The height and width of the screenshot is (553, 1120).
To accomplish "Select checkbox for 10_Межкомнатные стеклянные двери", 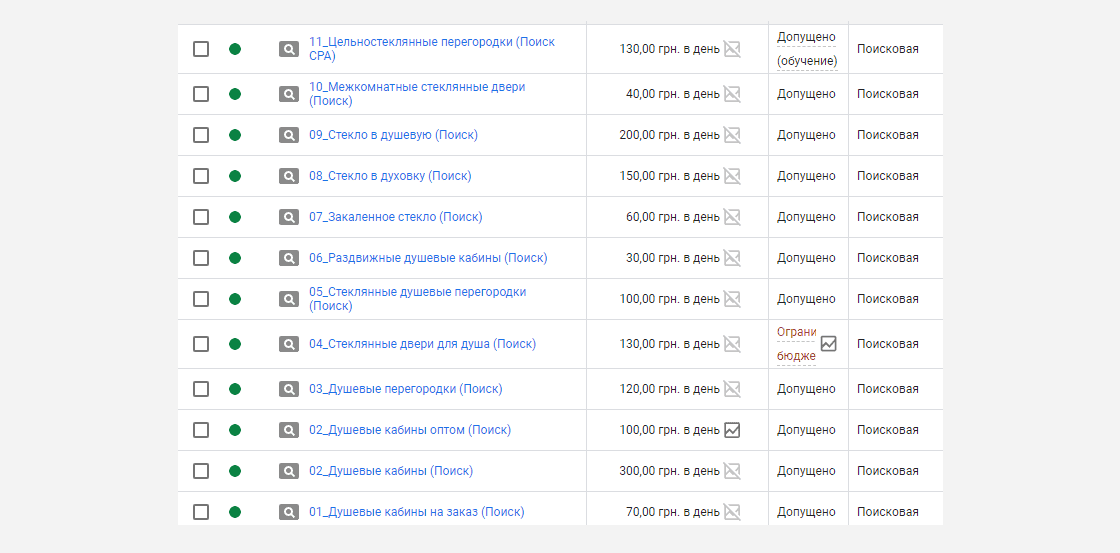I will [201, 94].
